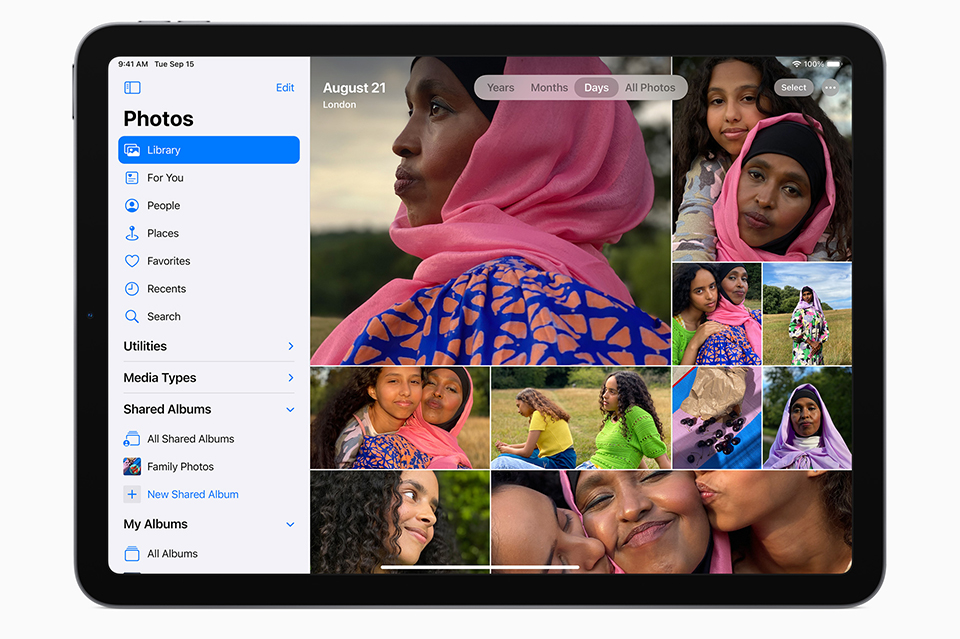Select the Days view tab
The height and width of the screenshot is (639, 960).
click(596, 88)
